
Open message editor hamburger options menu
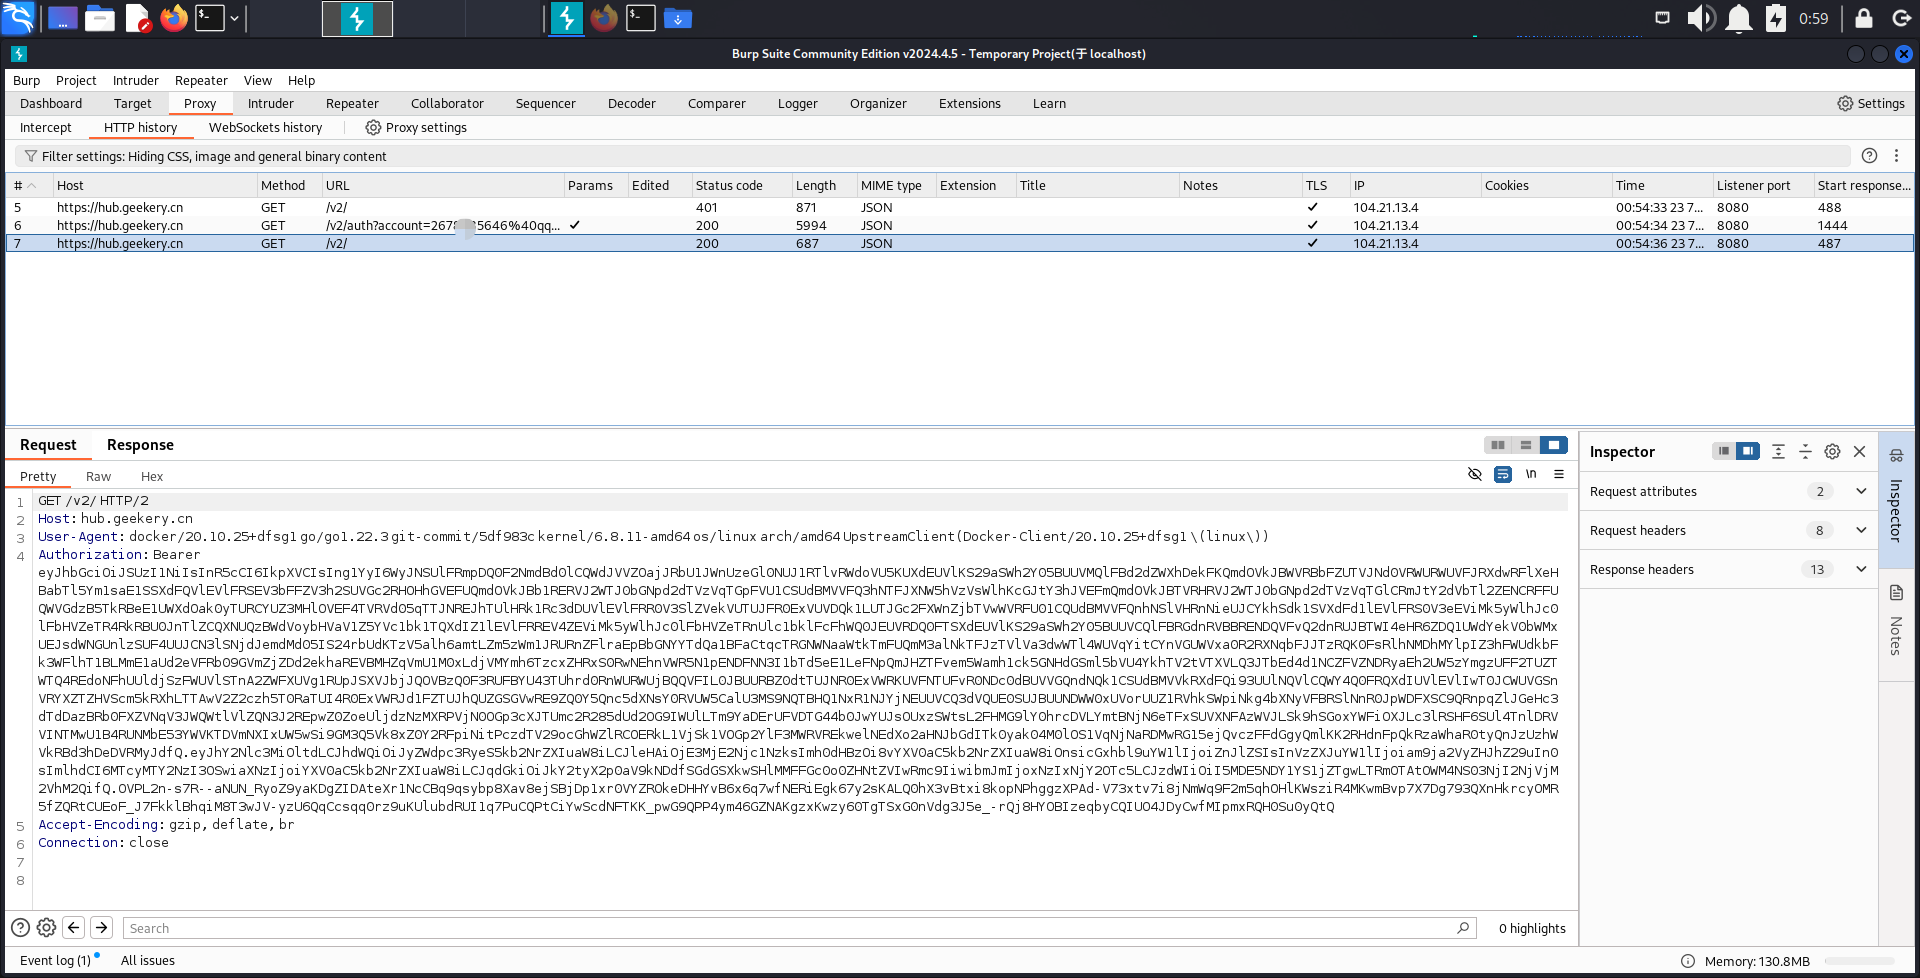pos(1559,474)
